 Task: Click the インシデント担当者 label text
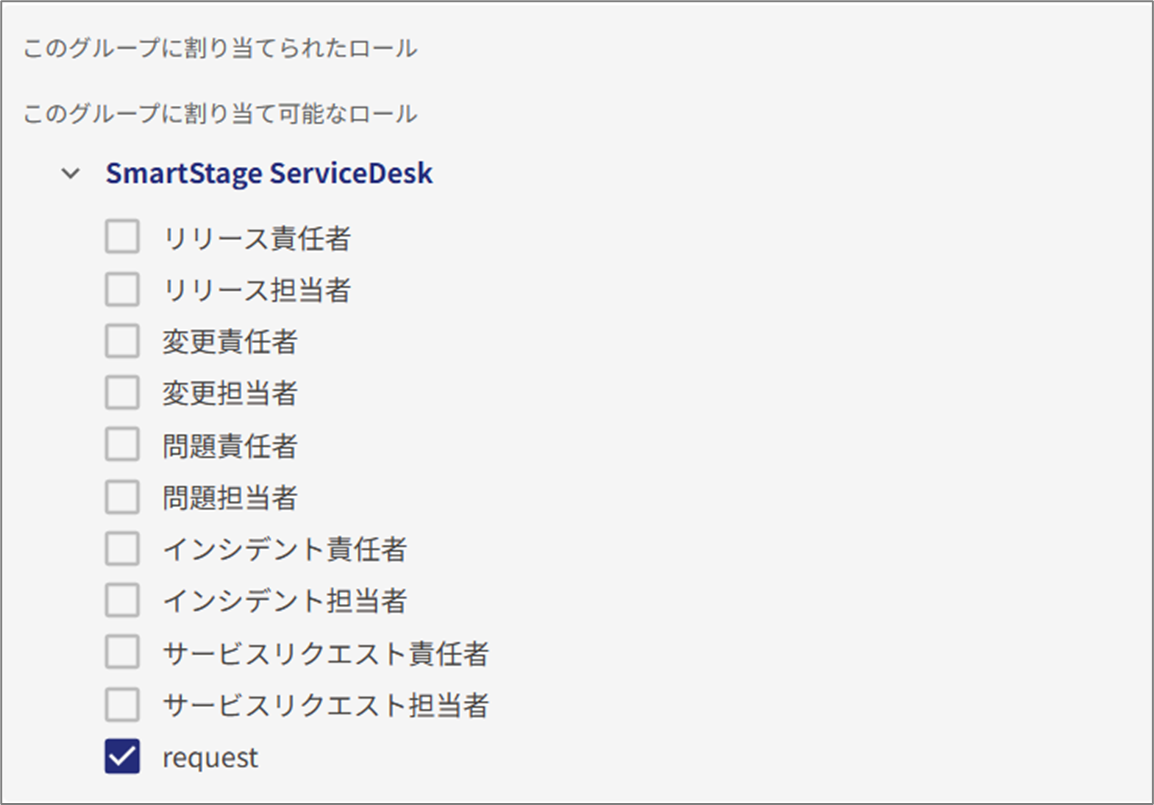[x=285, y=601]
